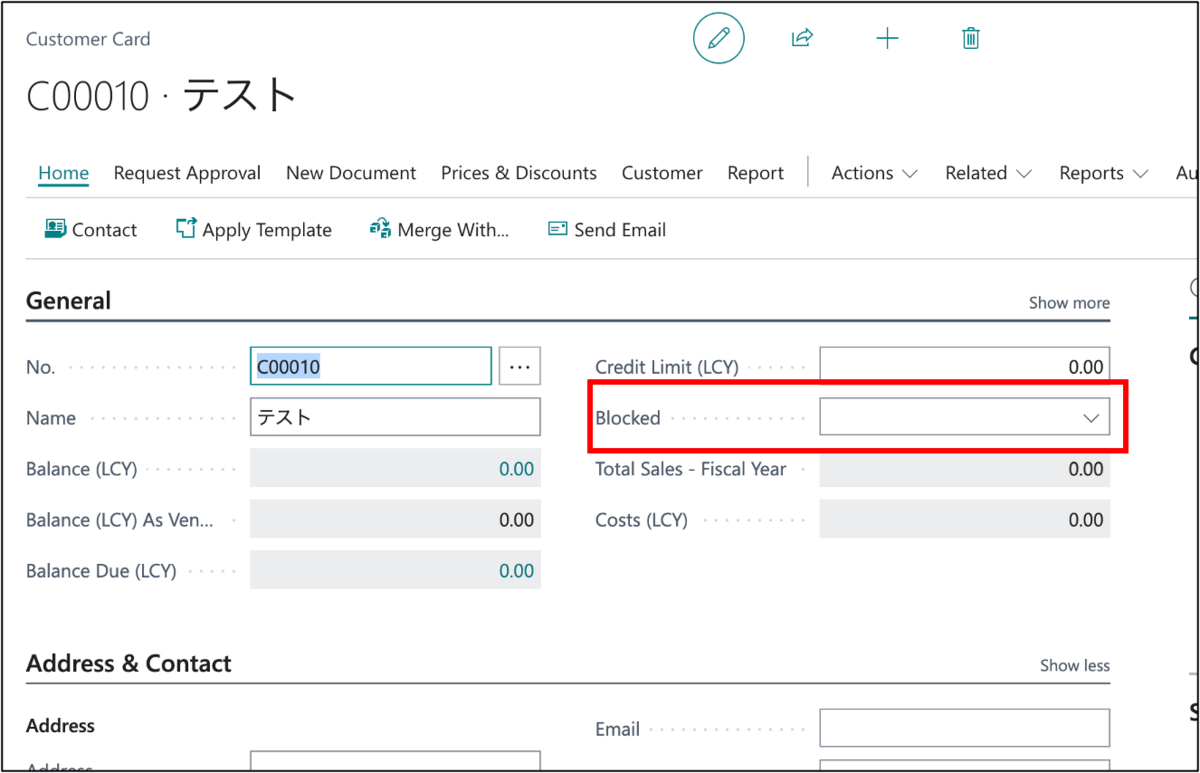Screen dimensions: 1200x773
Task: Expand the Reports chevron
Action: [1141, 172]
